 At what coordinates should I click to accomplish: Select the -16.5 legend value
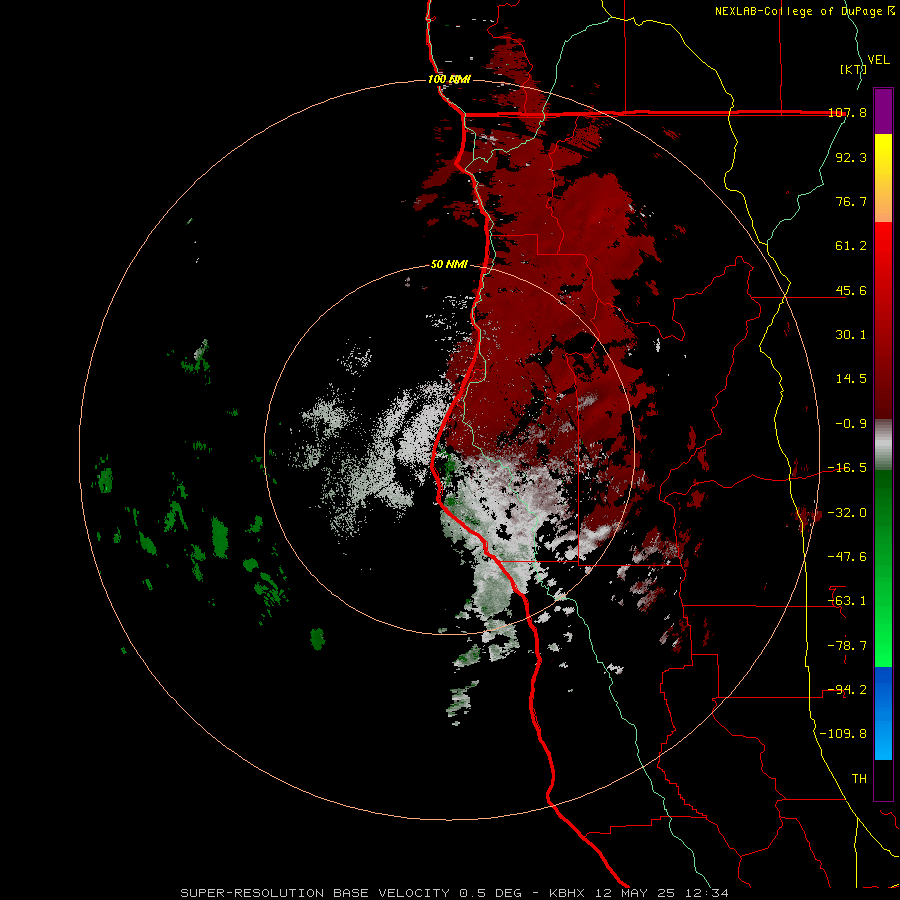coord(847,468)
